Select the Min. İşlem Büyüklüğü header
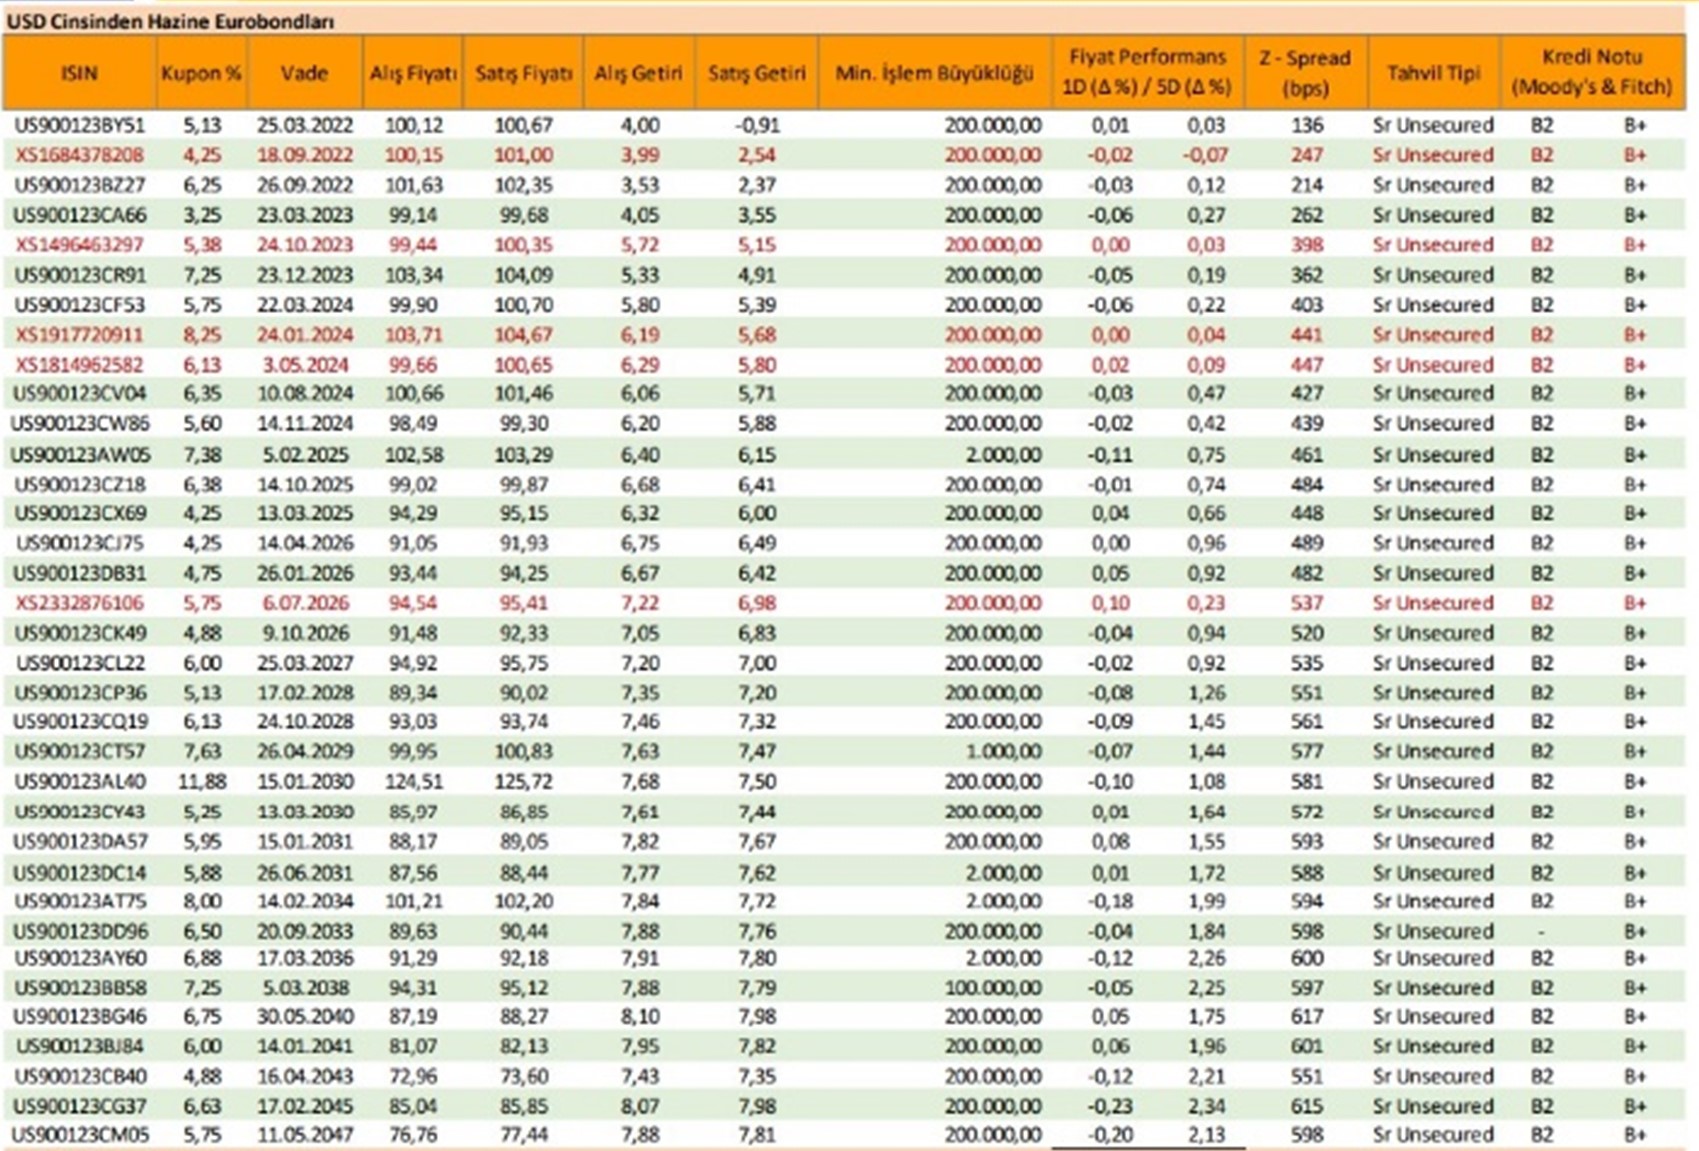Image resolution: width=1699 pixels, height=1151 pixels. (935, 73)
